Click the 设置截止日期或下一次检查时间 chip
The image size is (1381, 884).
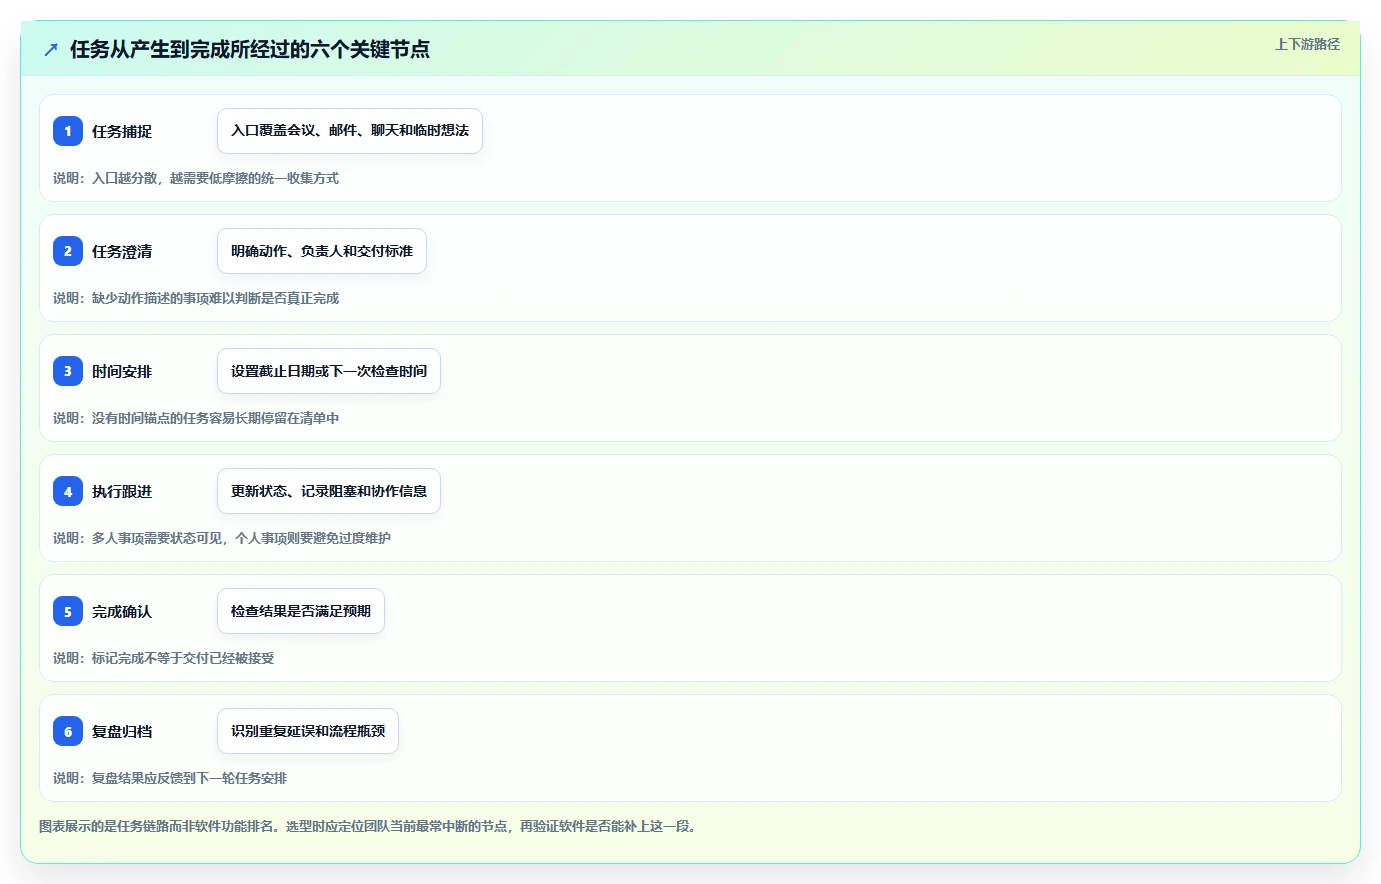329,371
